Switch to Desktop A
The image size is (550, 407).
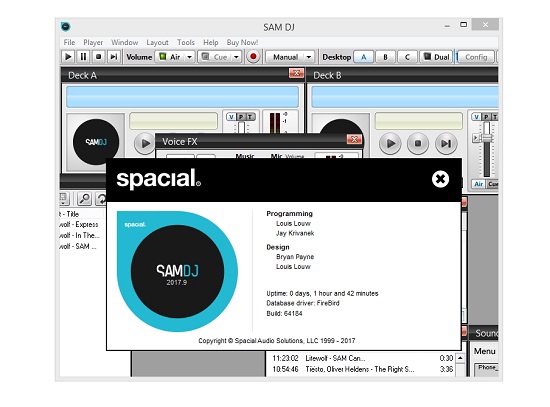[x=363, y=57]
